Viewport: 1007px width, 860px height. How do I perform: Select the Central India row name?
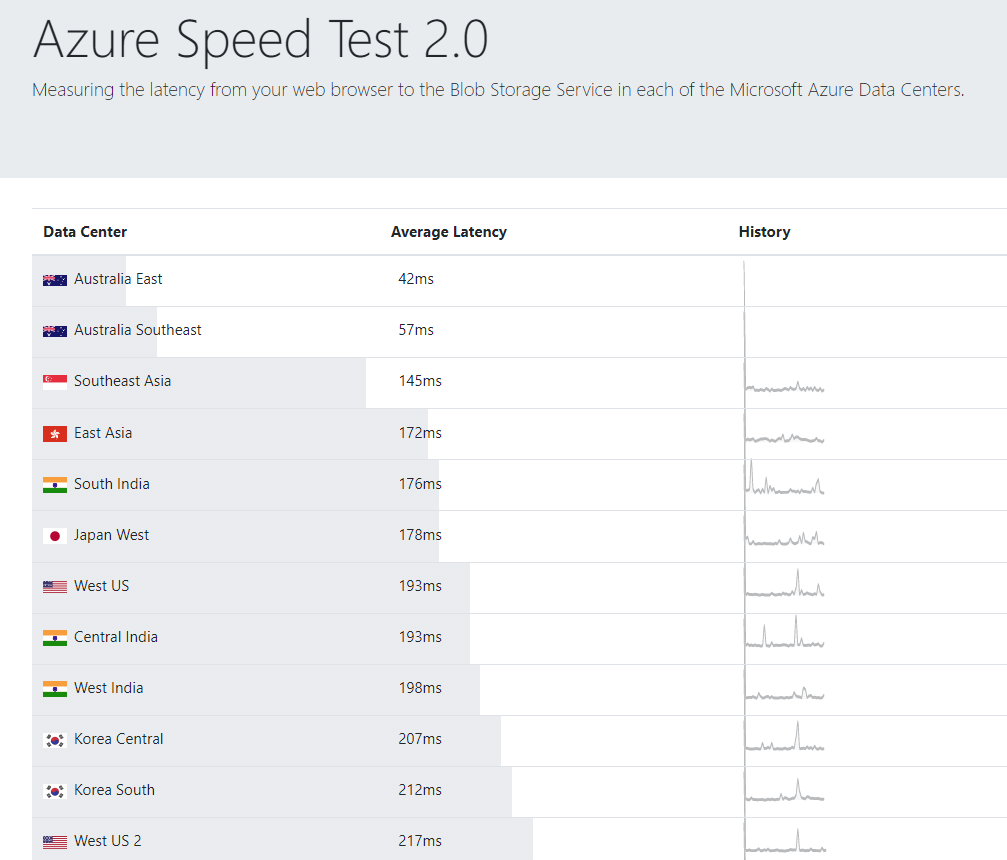pos(116,636)
